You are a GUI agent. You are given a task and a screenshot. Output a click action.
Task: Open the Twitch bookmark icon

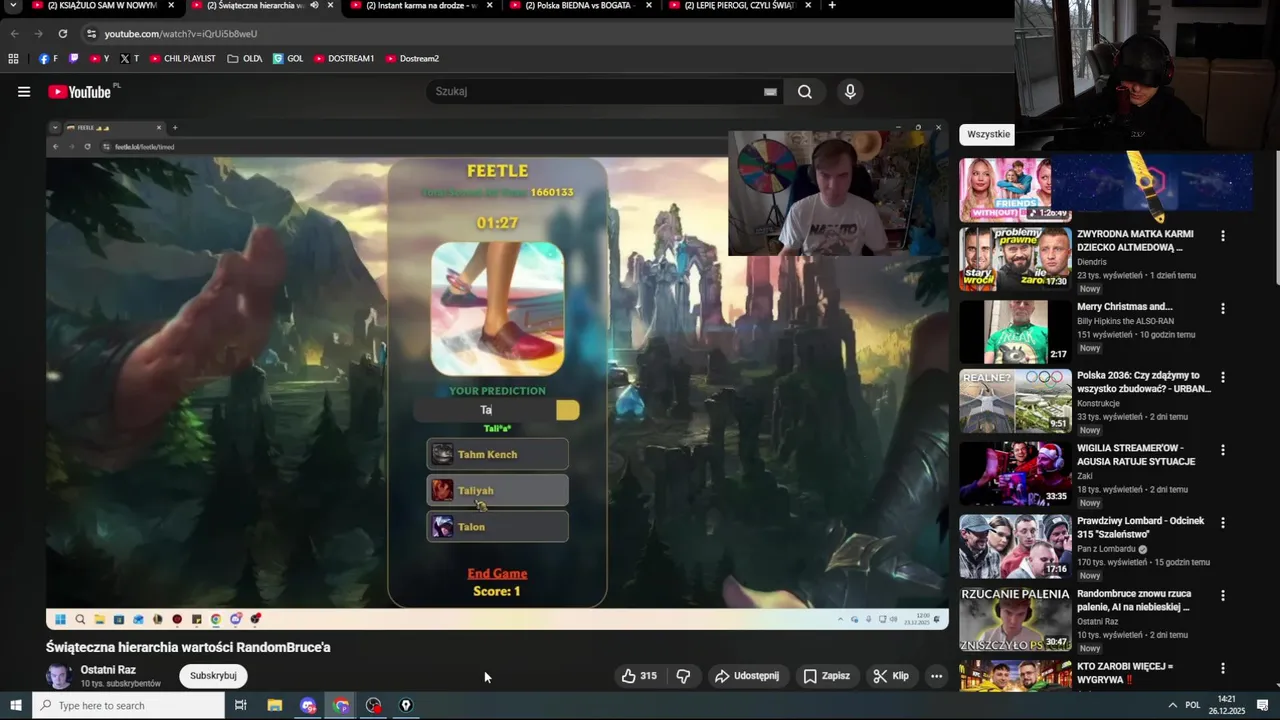click(x=73, y=59)
